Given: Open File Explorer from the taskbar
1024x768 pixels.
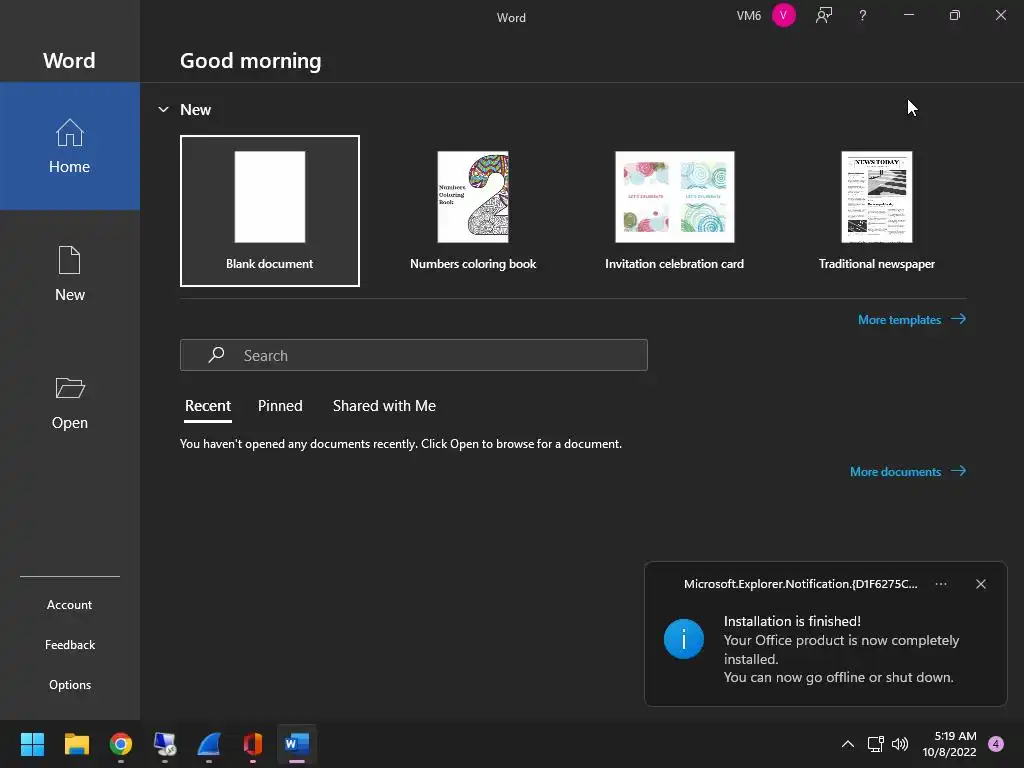Looking at the screenshot, I should pos(76,744).
